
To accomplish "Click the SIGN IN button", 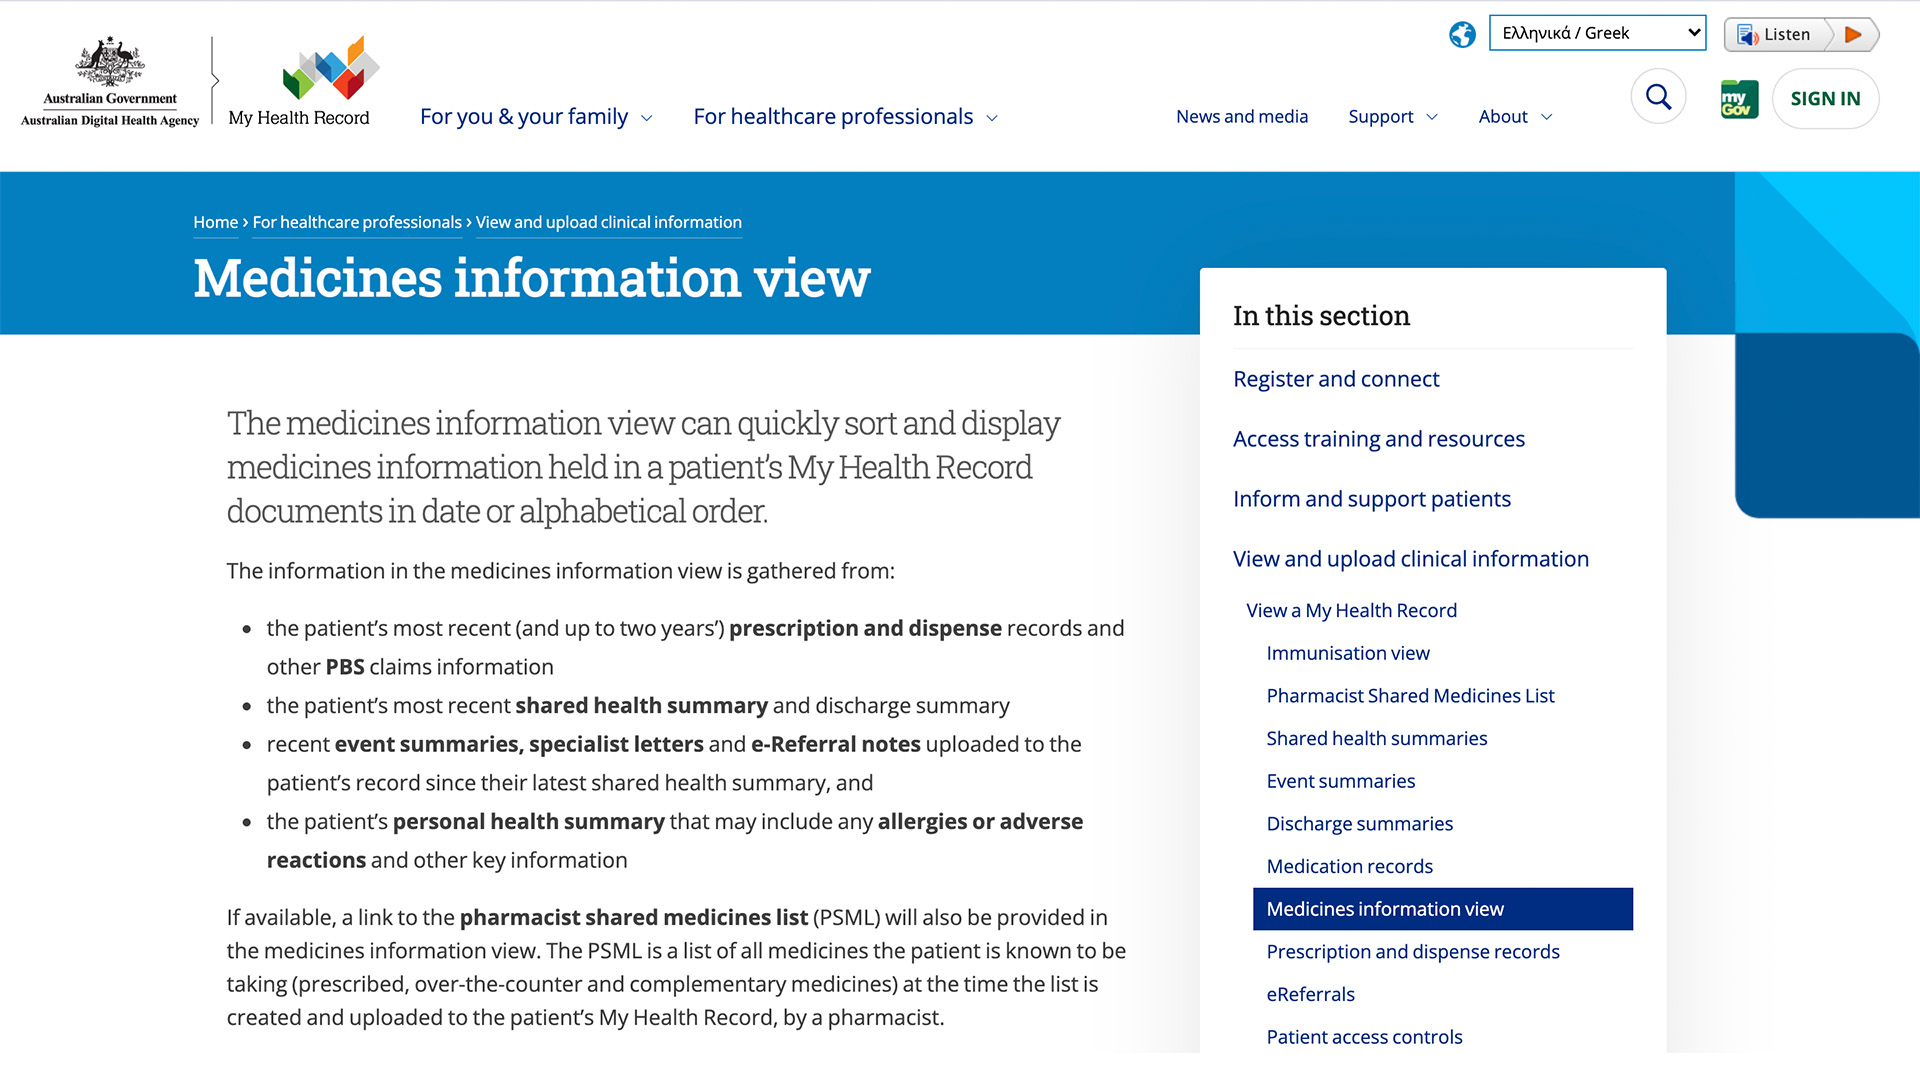I will point(1825,98).
